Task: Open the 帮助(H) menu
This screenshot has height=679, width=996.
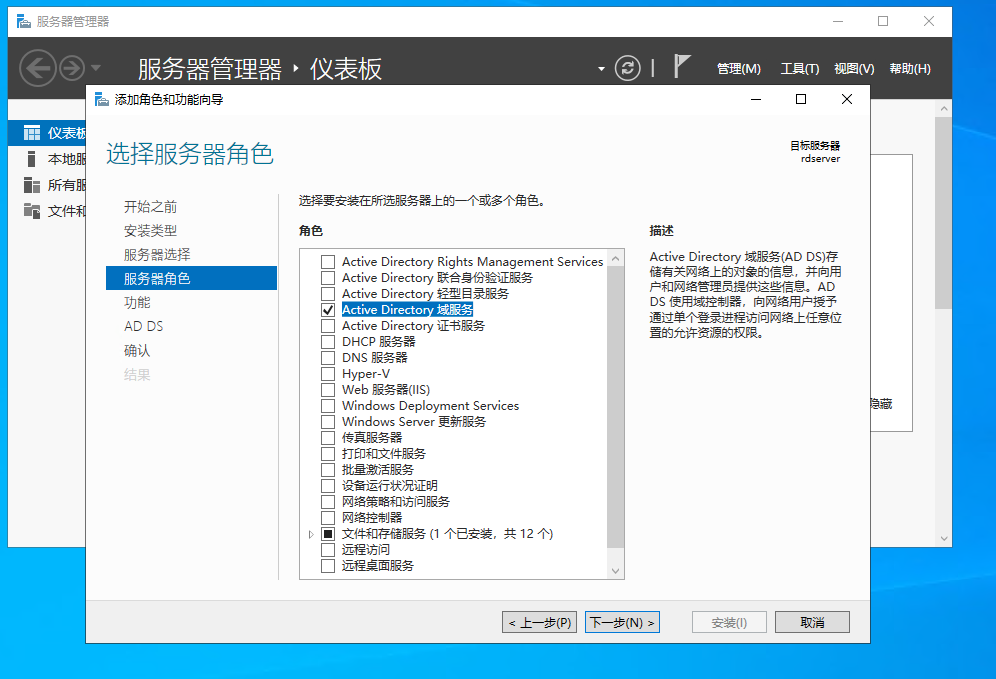Action: tap(910, 69)
